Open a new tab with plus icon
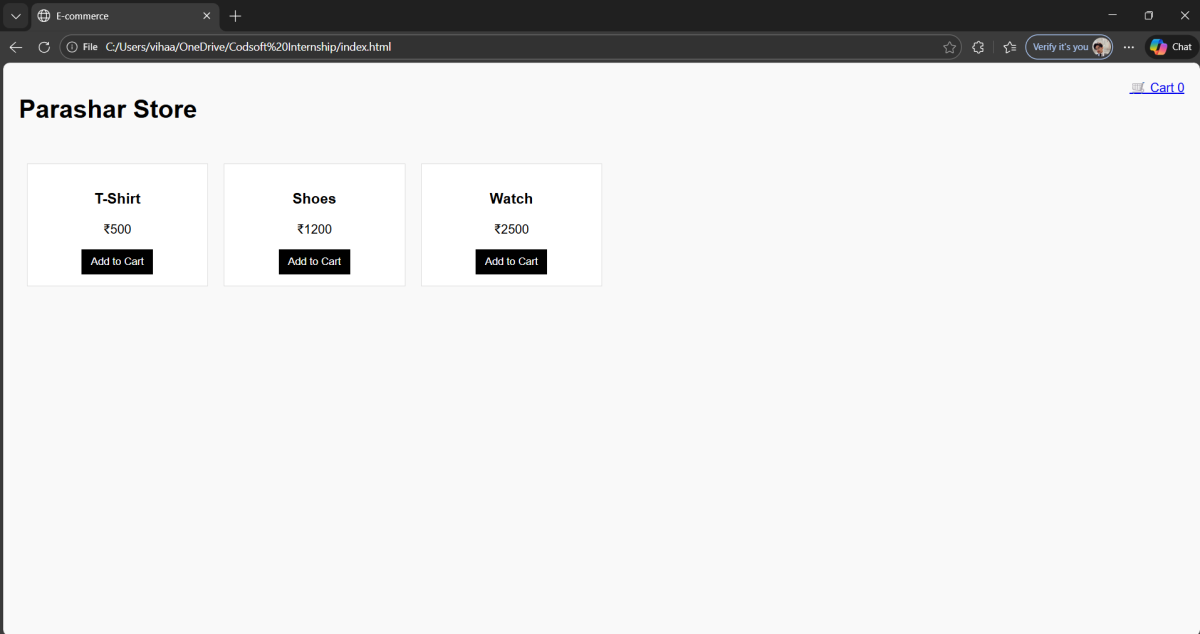This screenshot has height=634, width=1200. coord(236,16)
